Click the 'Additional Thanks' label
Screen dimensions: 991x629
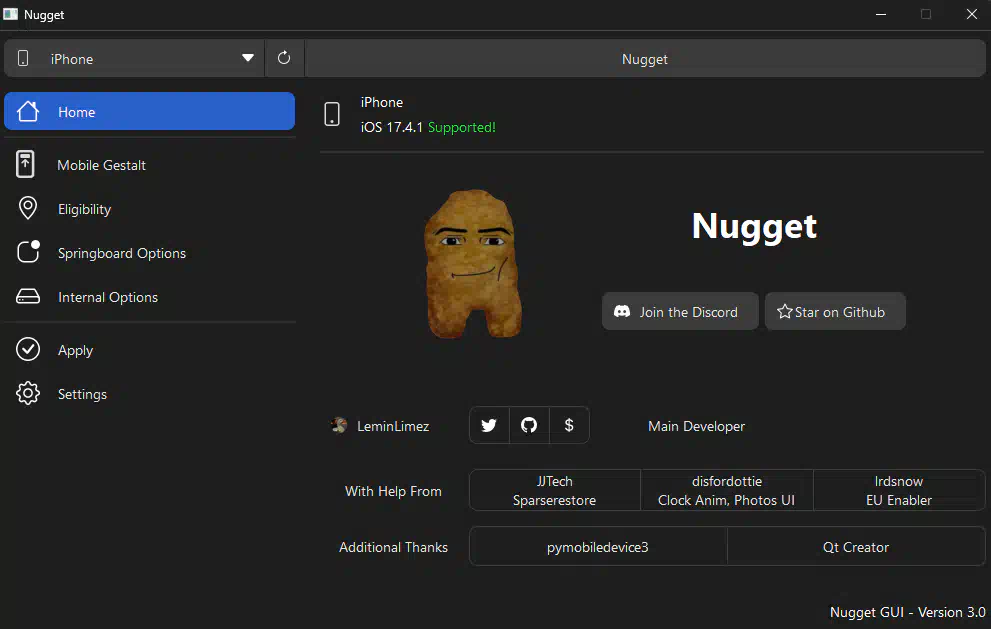(x=393, y=547)
